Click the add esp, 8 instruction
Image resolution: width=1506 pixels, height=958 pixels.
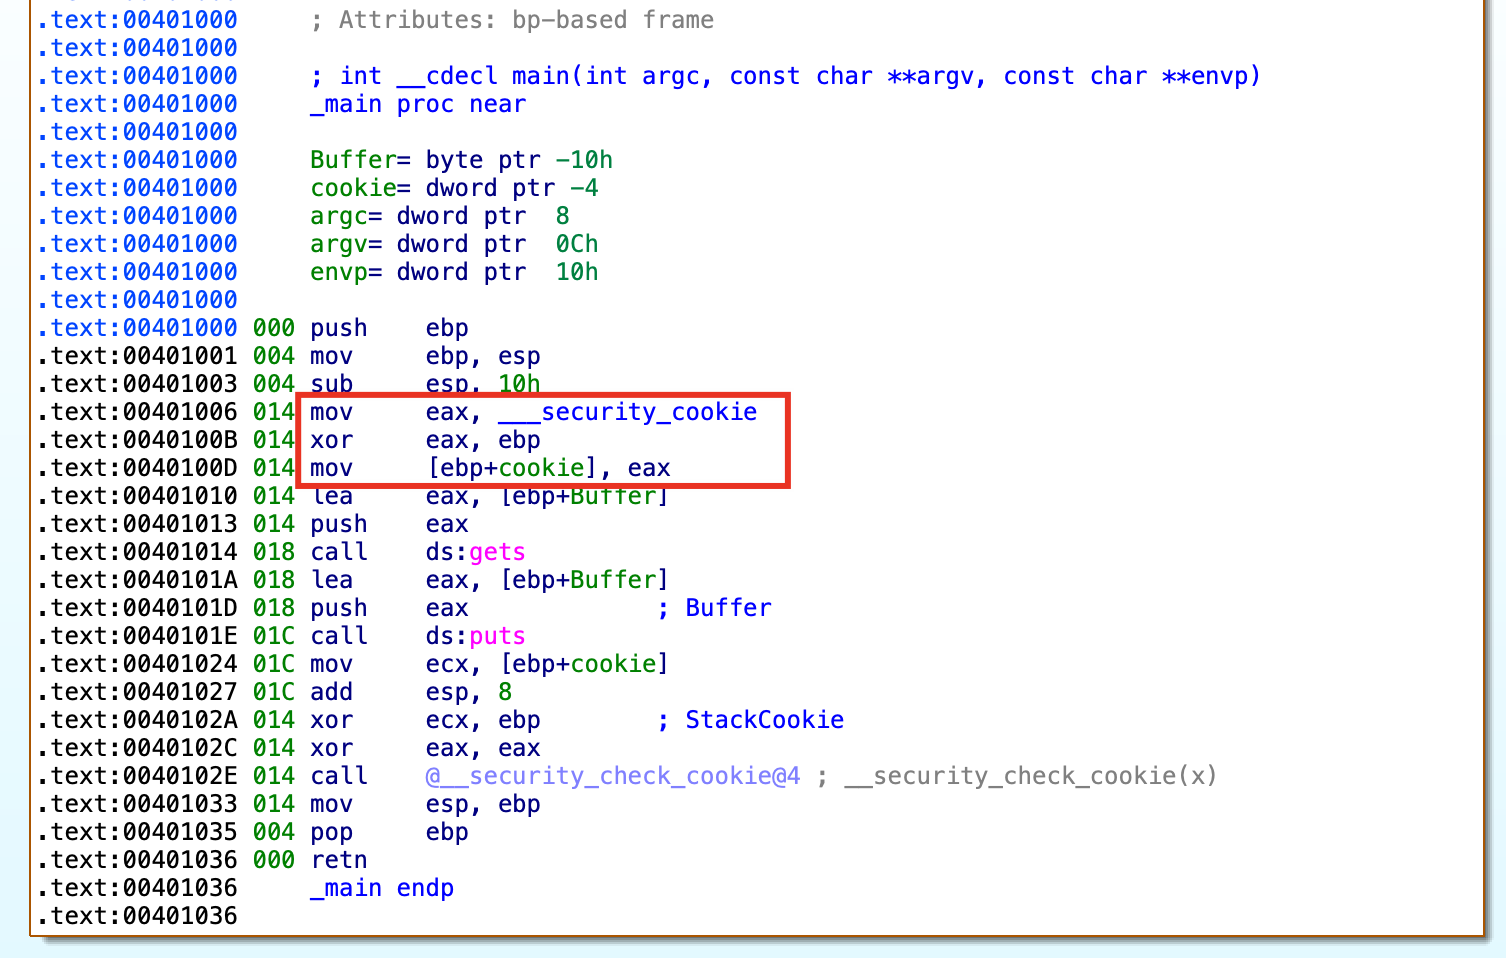[411, 692]
